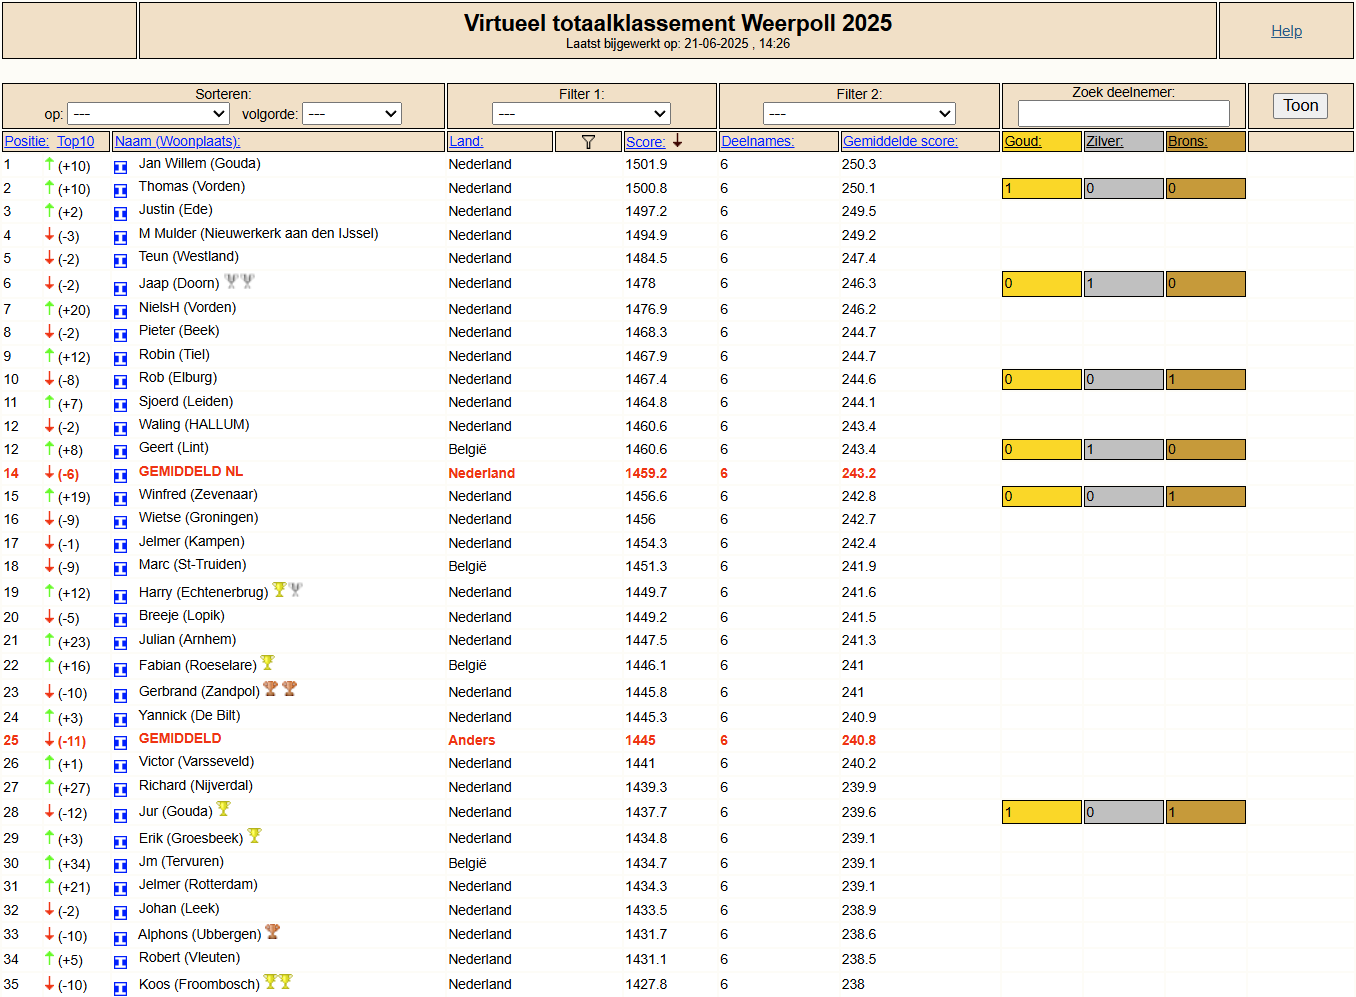
Task: Click the name Jelmer (Rotterdam)
Action: point(198,885)
